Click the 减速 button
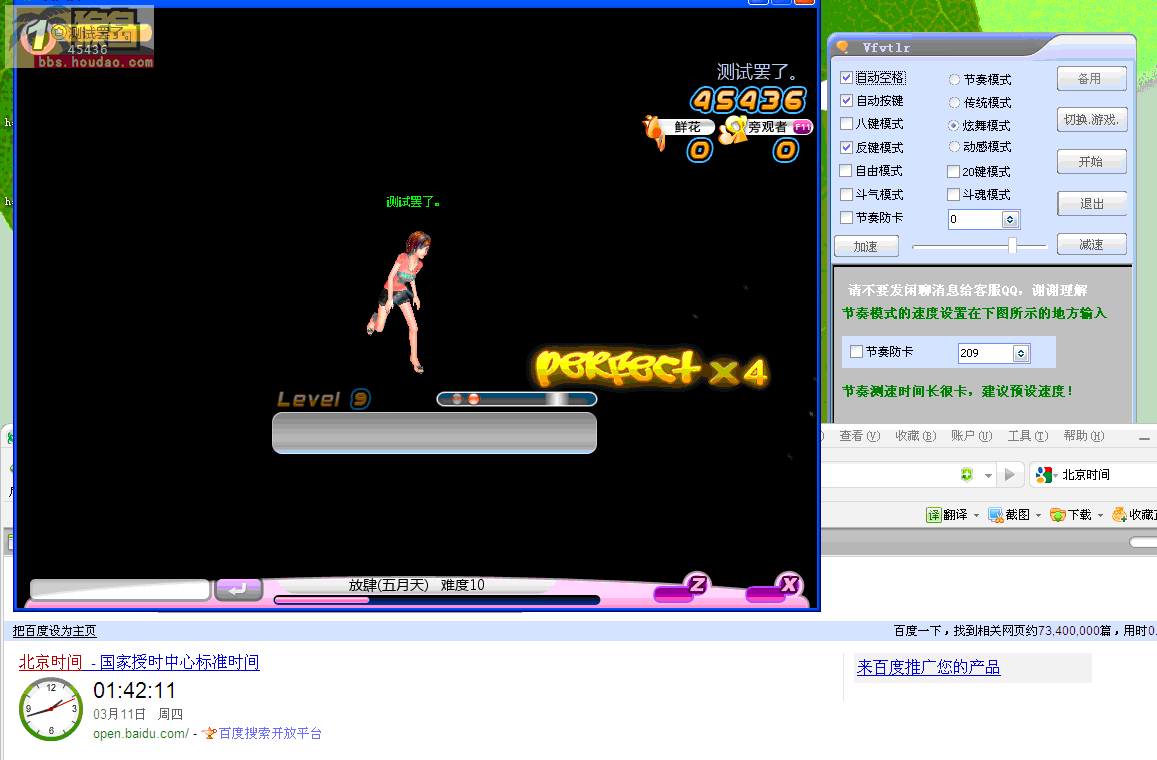This screenshot has width=1157, height=760. click(1091, 244)
